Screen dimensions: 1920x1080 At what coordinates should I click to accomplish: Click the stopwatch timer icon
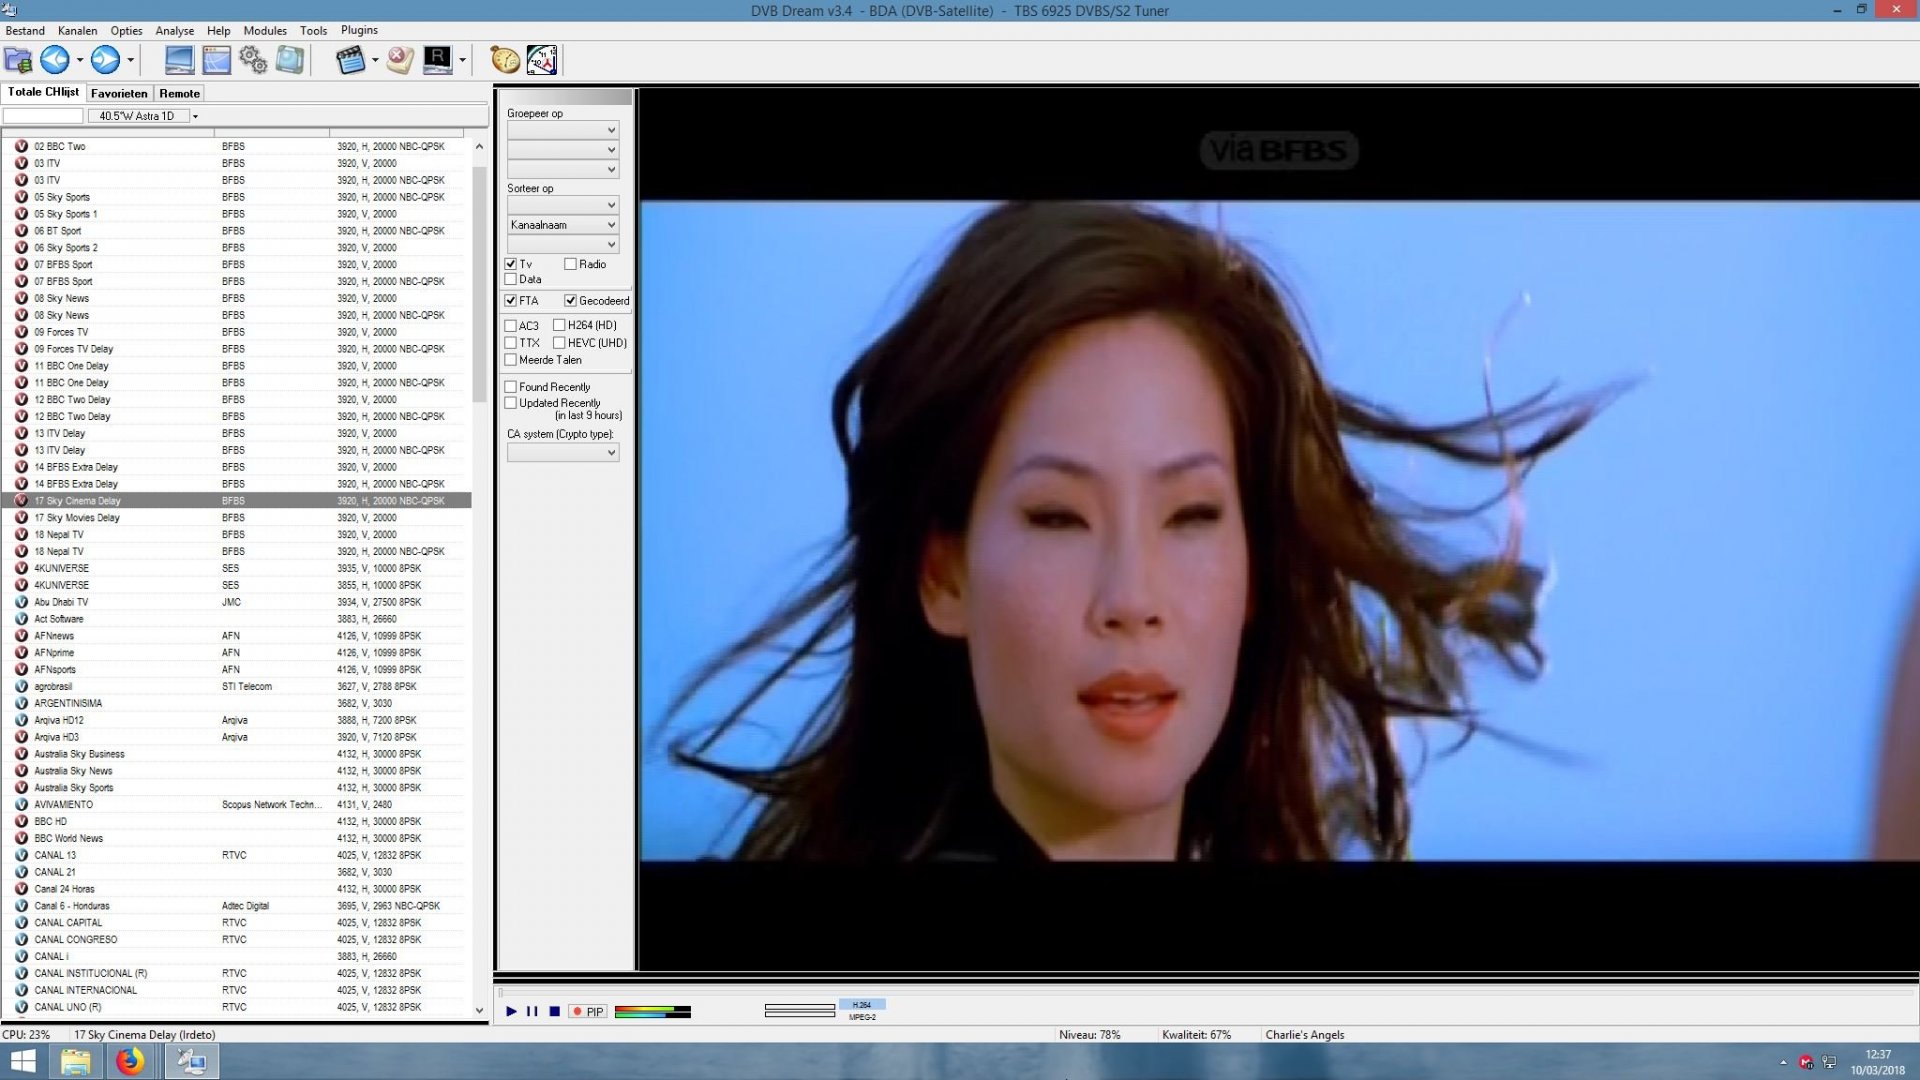point(503,60)
